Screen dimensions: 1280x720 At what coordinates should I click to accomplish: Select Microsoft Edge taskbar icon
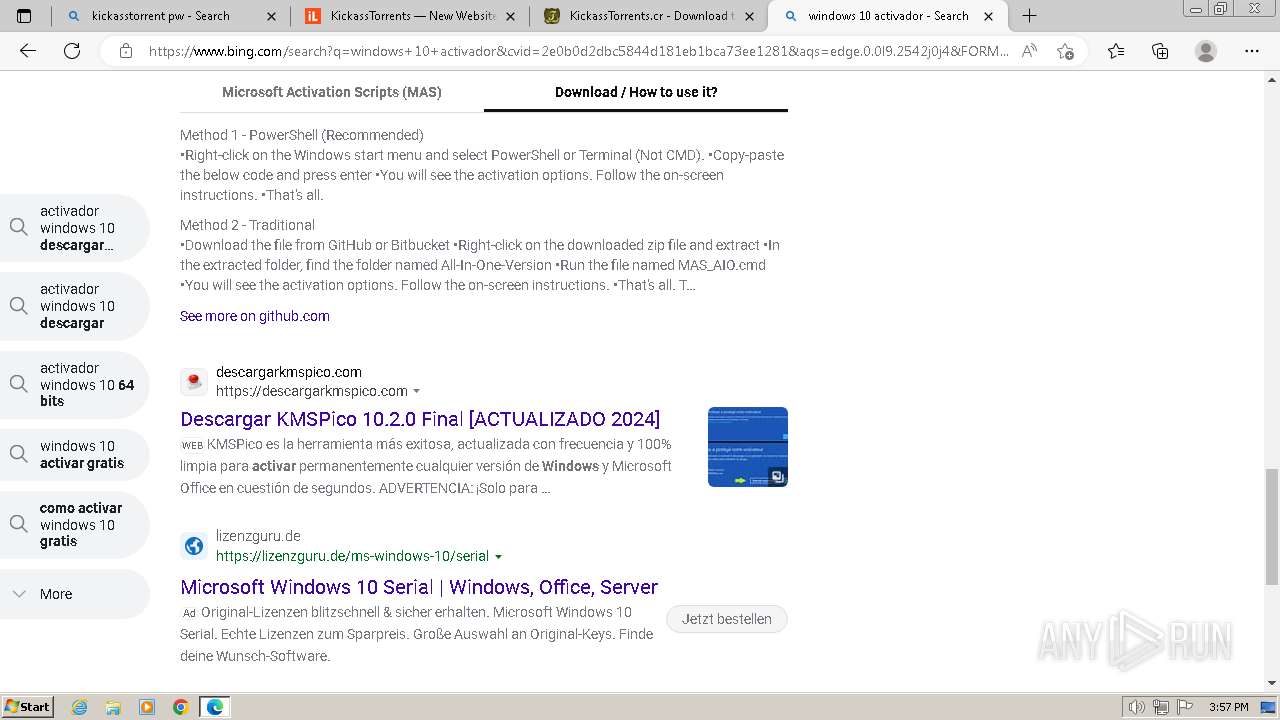(215, 707)
